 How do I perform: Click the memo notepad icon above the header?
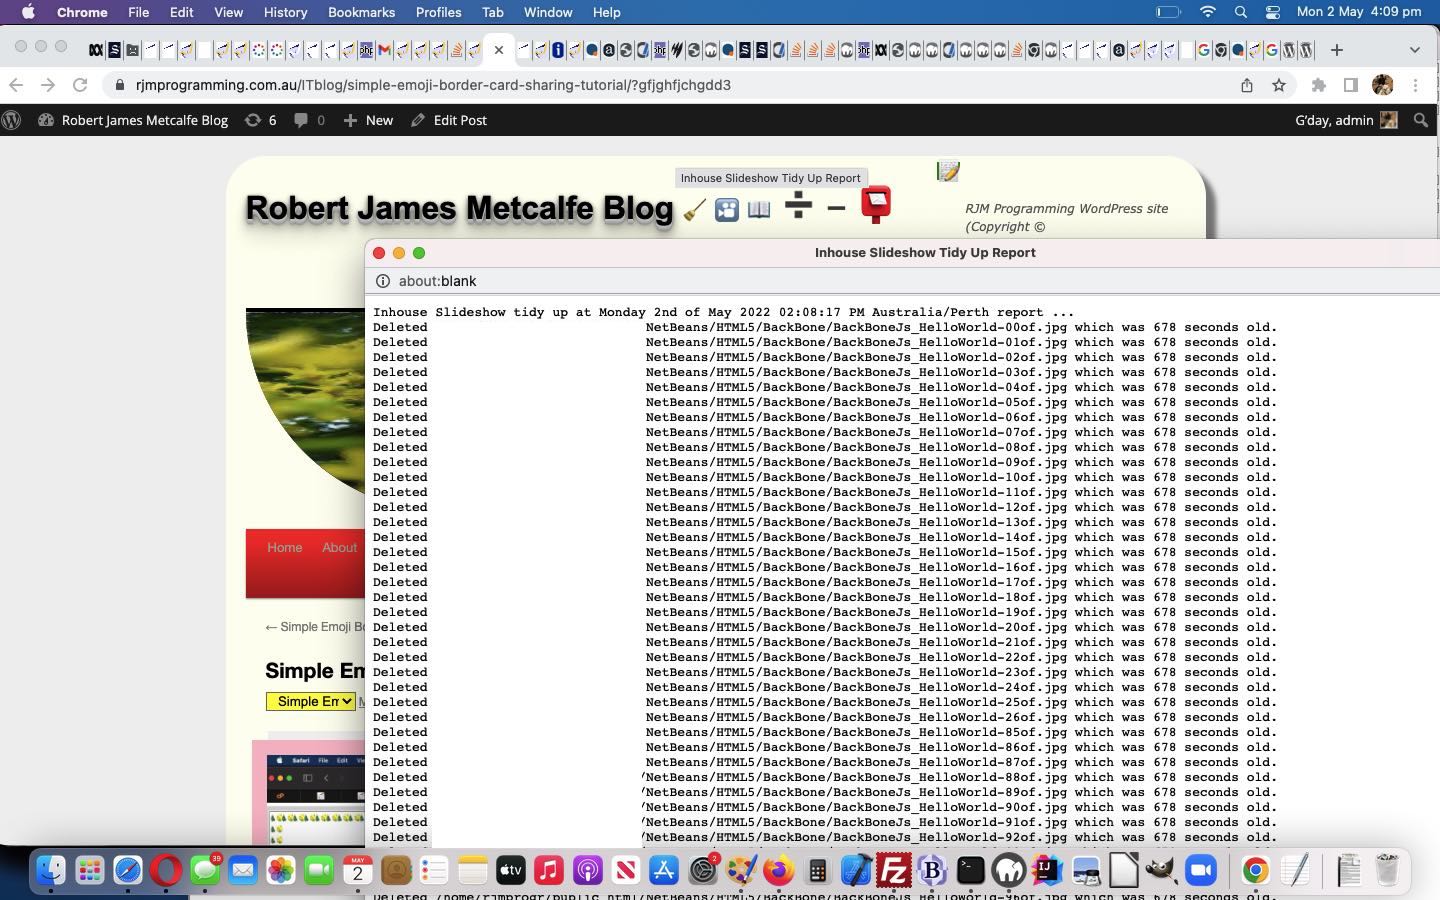coord(948,171)
